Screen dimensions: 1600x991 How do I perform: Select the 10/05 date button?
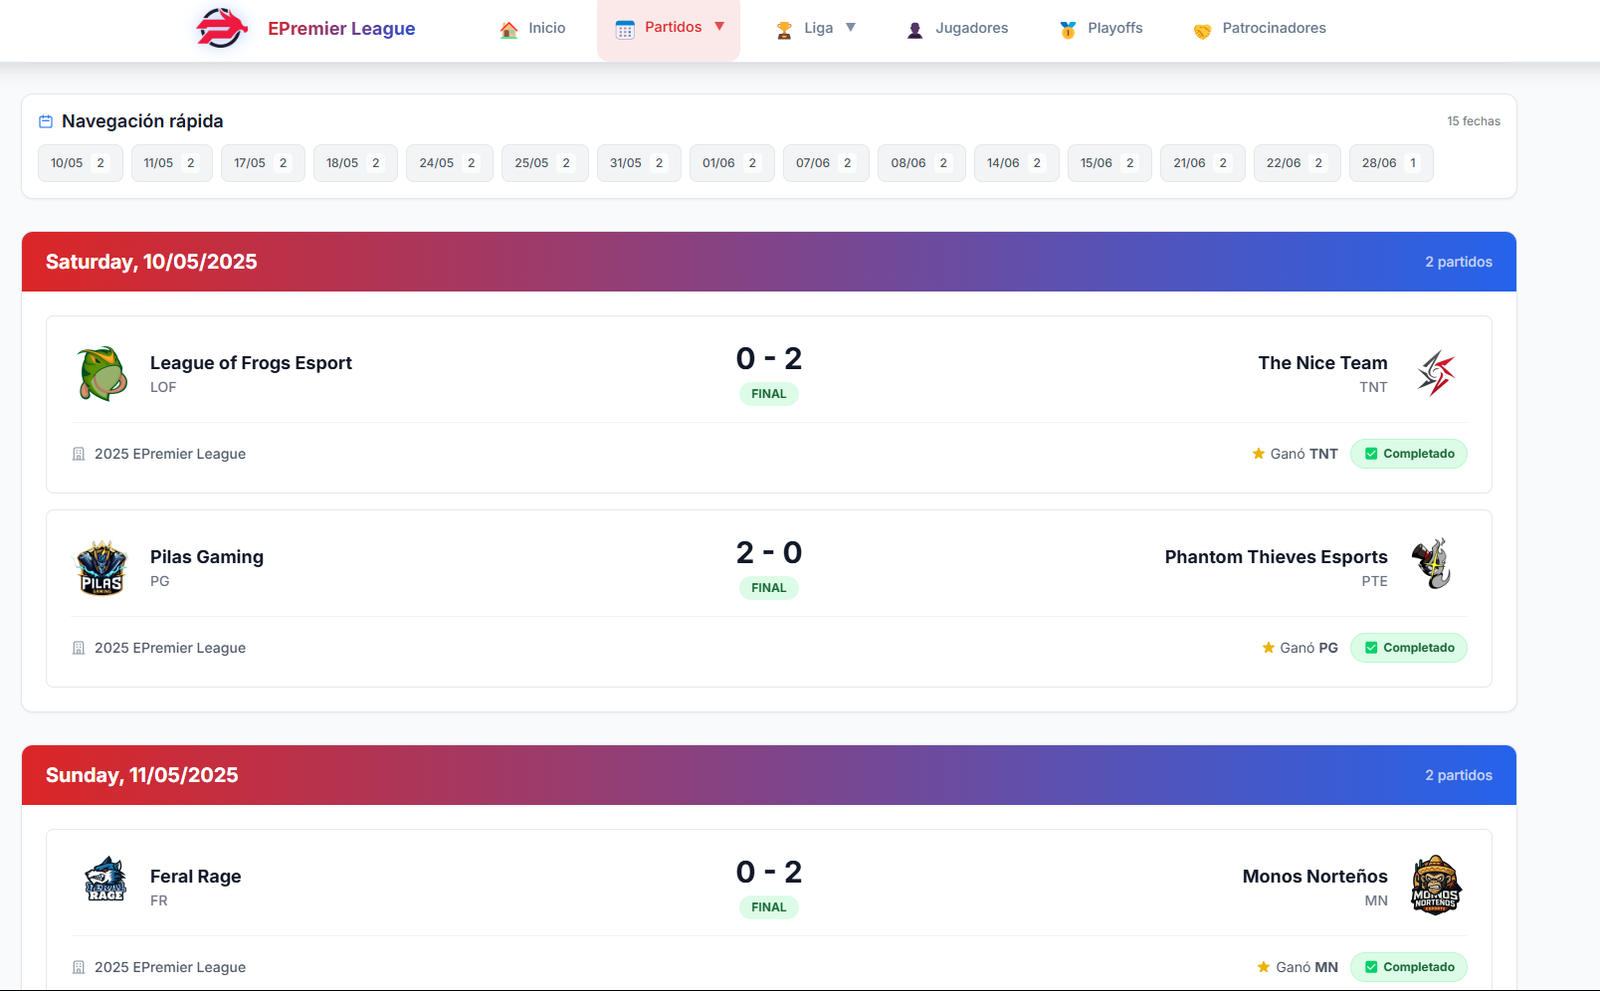click(79, 162)
